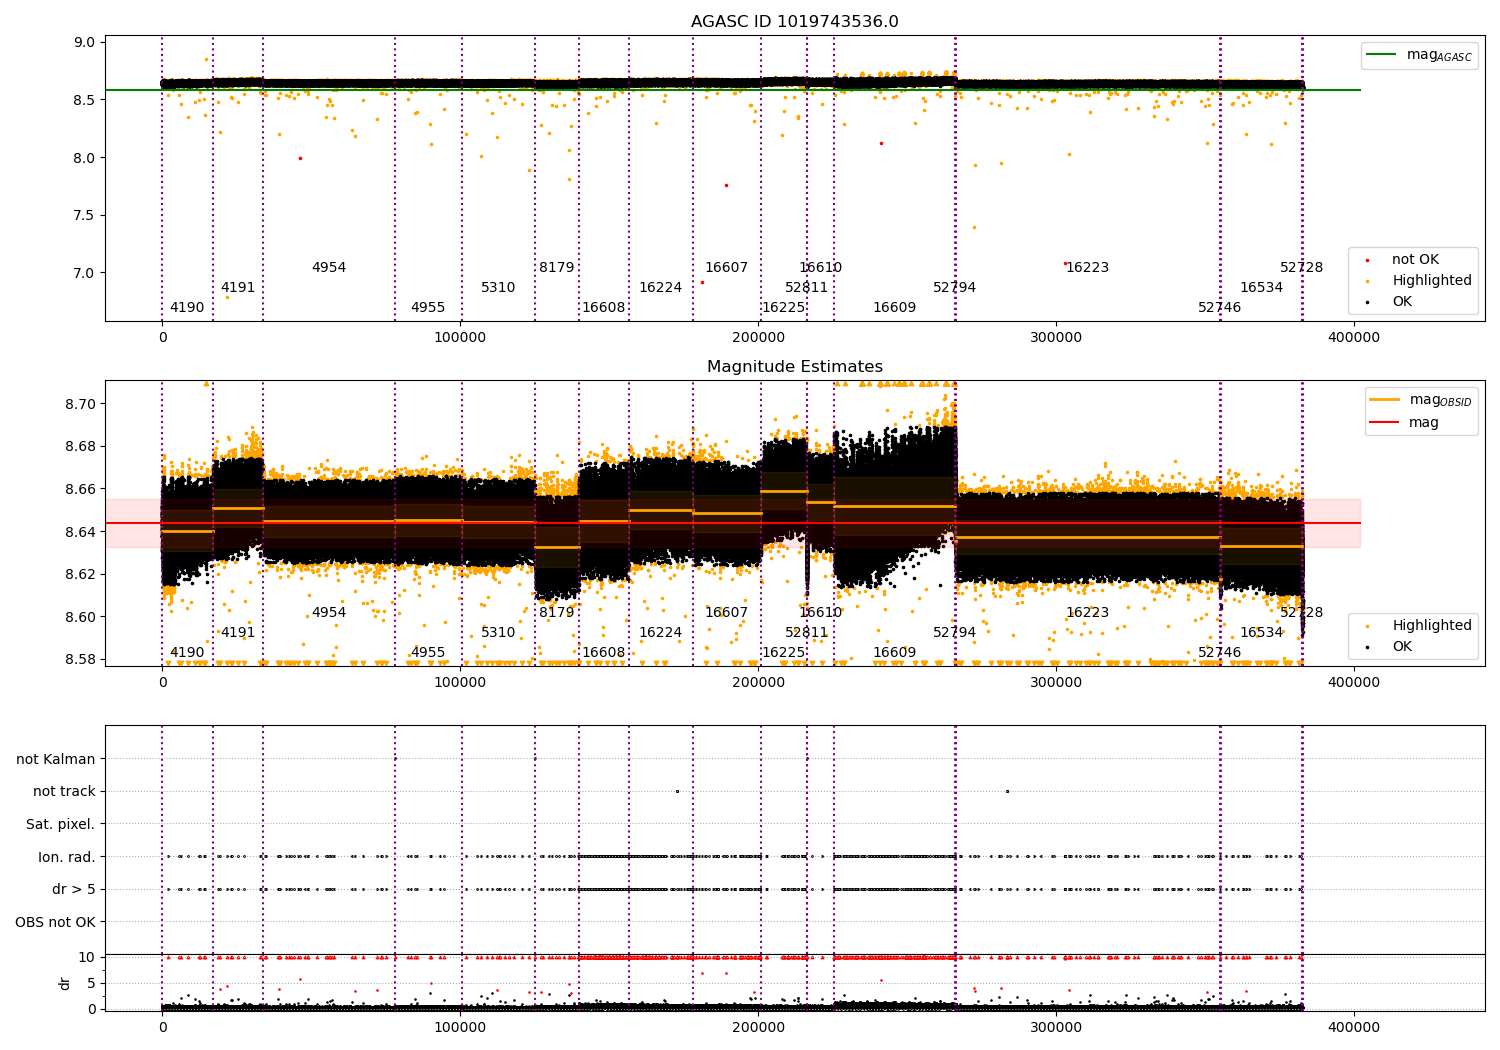The height and width of the screenshot is (1050, 1500).
Task: Click obsid label 52794 in Magnitude Estimates plot
Action: 955,632
